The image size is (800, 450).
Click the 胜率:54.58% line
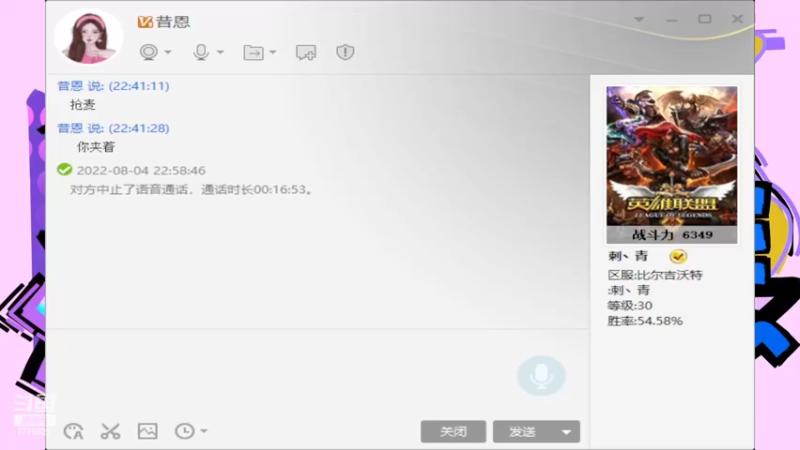(x=645, y=321)
